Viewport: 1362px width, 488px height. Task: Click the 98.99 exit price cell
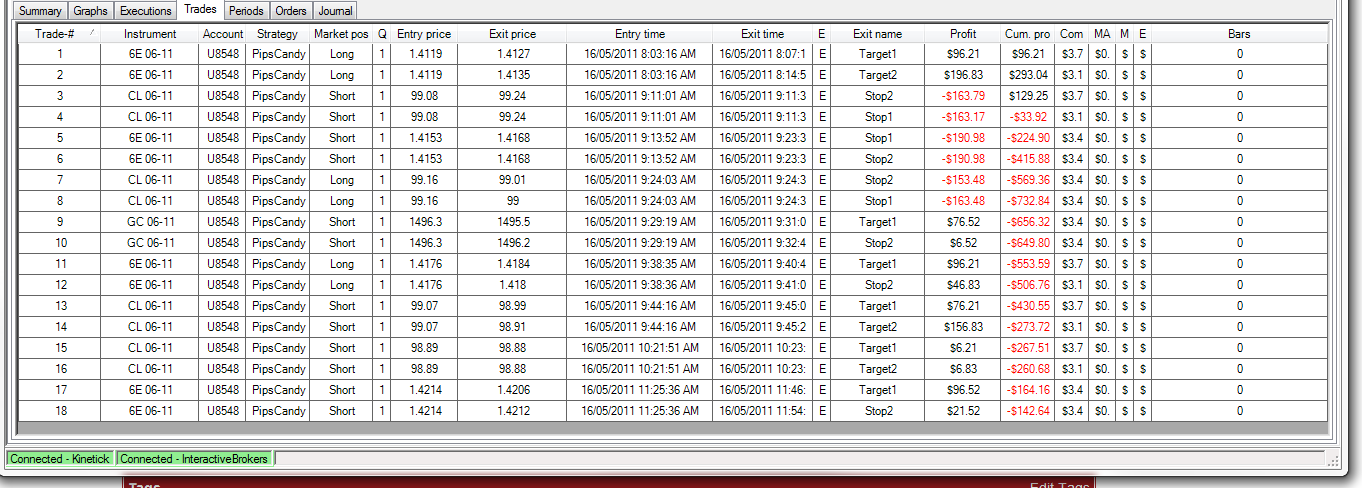pyautogui.click(x=512, y=306)
